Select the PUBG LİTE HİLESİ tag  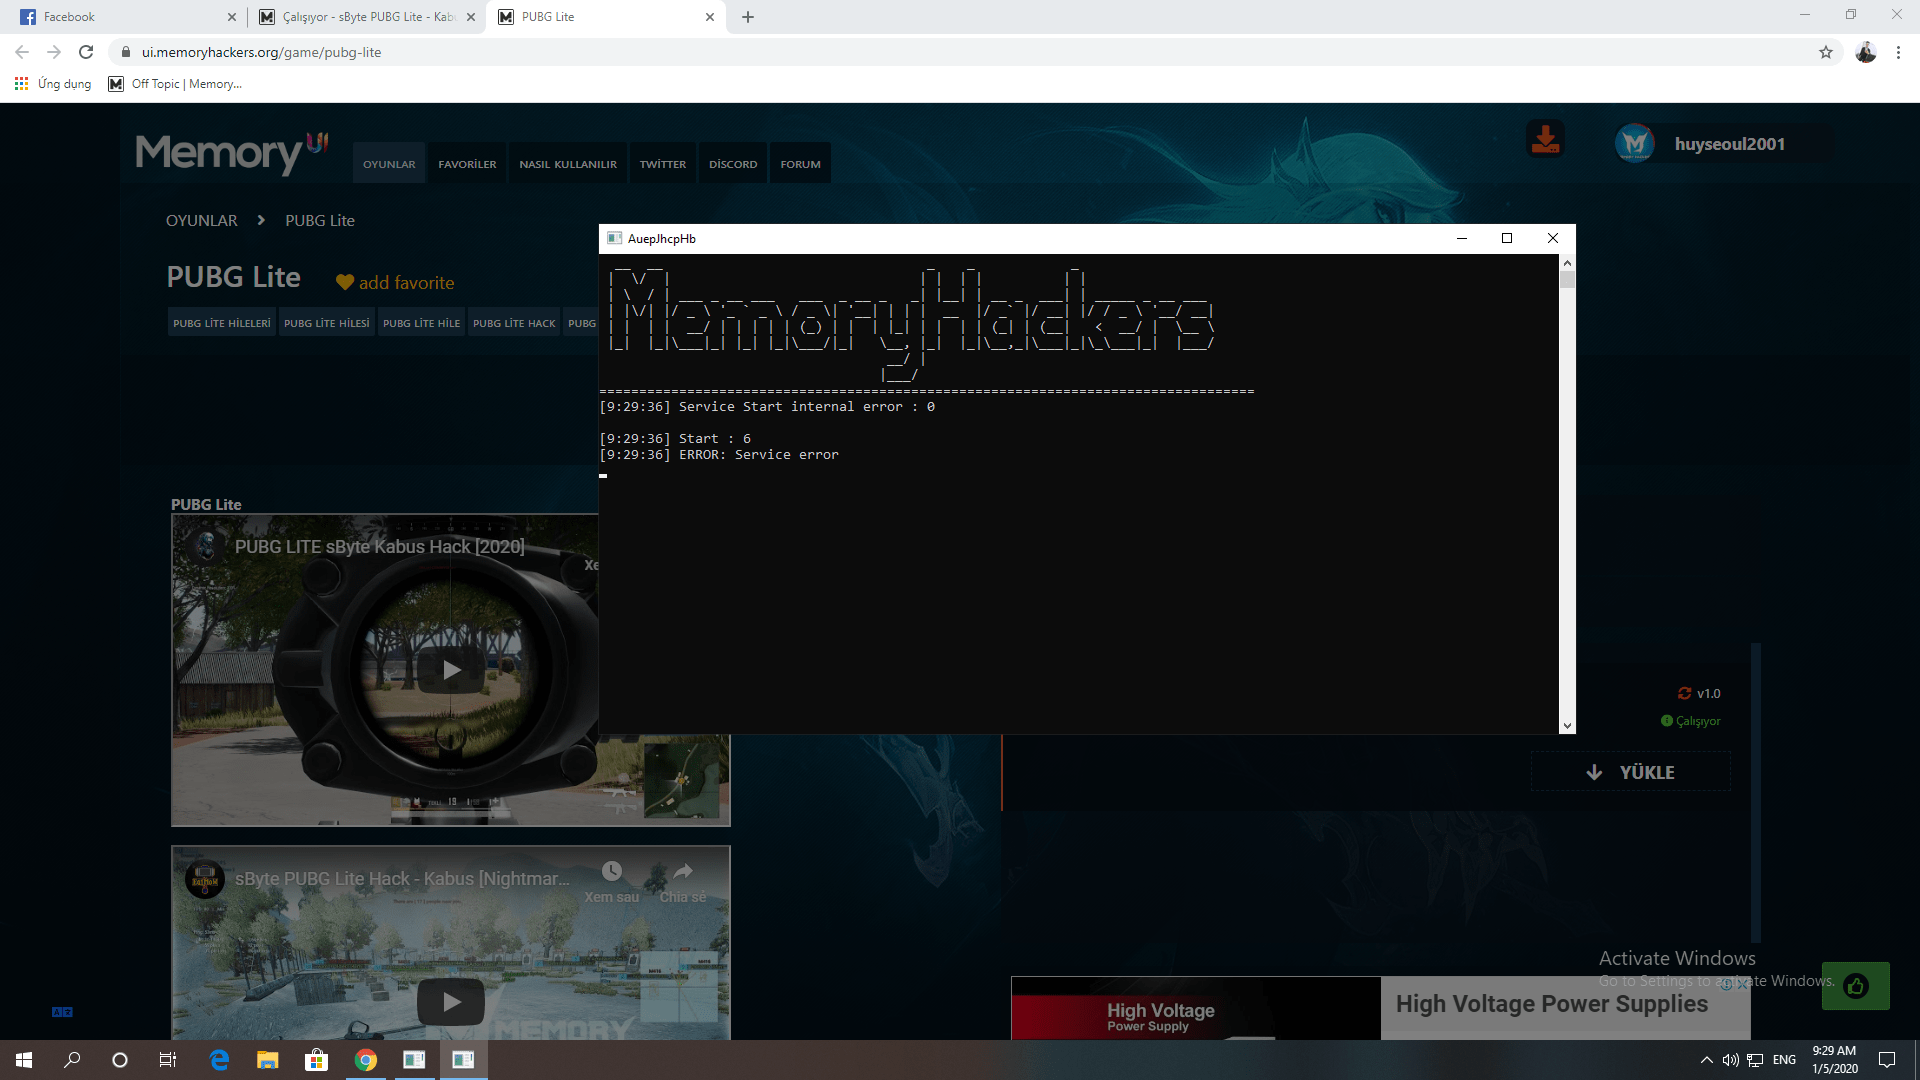point(326,323)
